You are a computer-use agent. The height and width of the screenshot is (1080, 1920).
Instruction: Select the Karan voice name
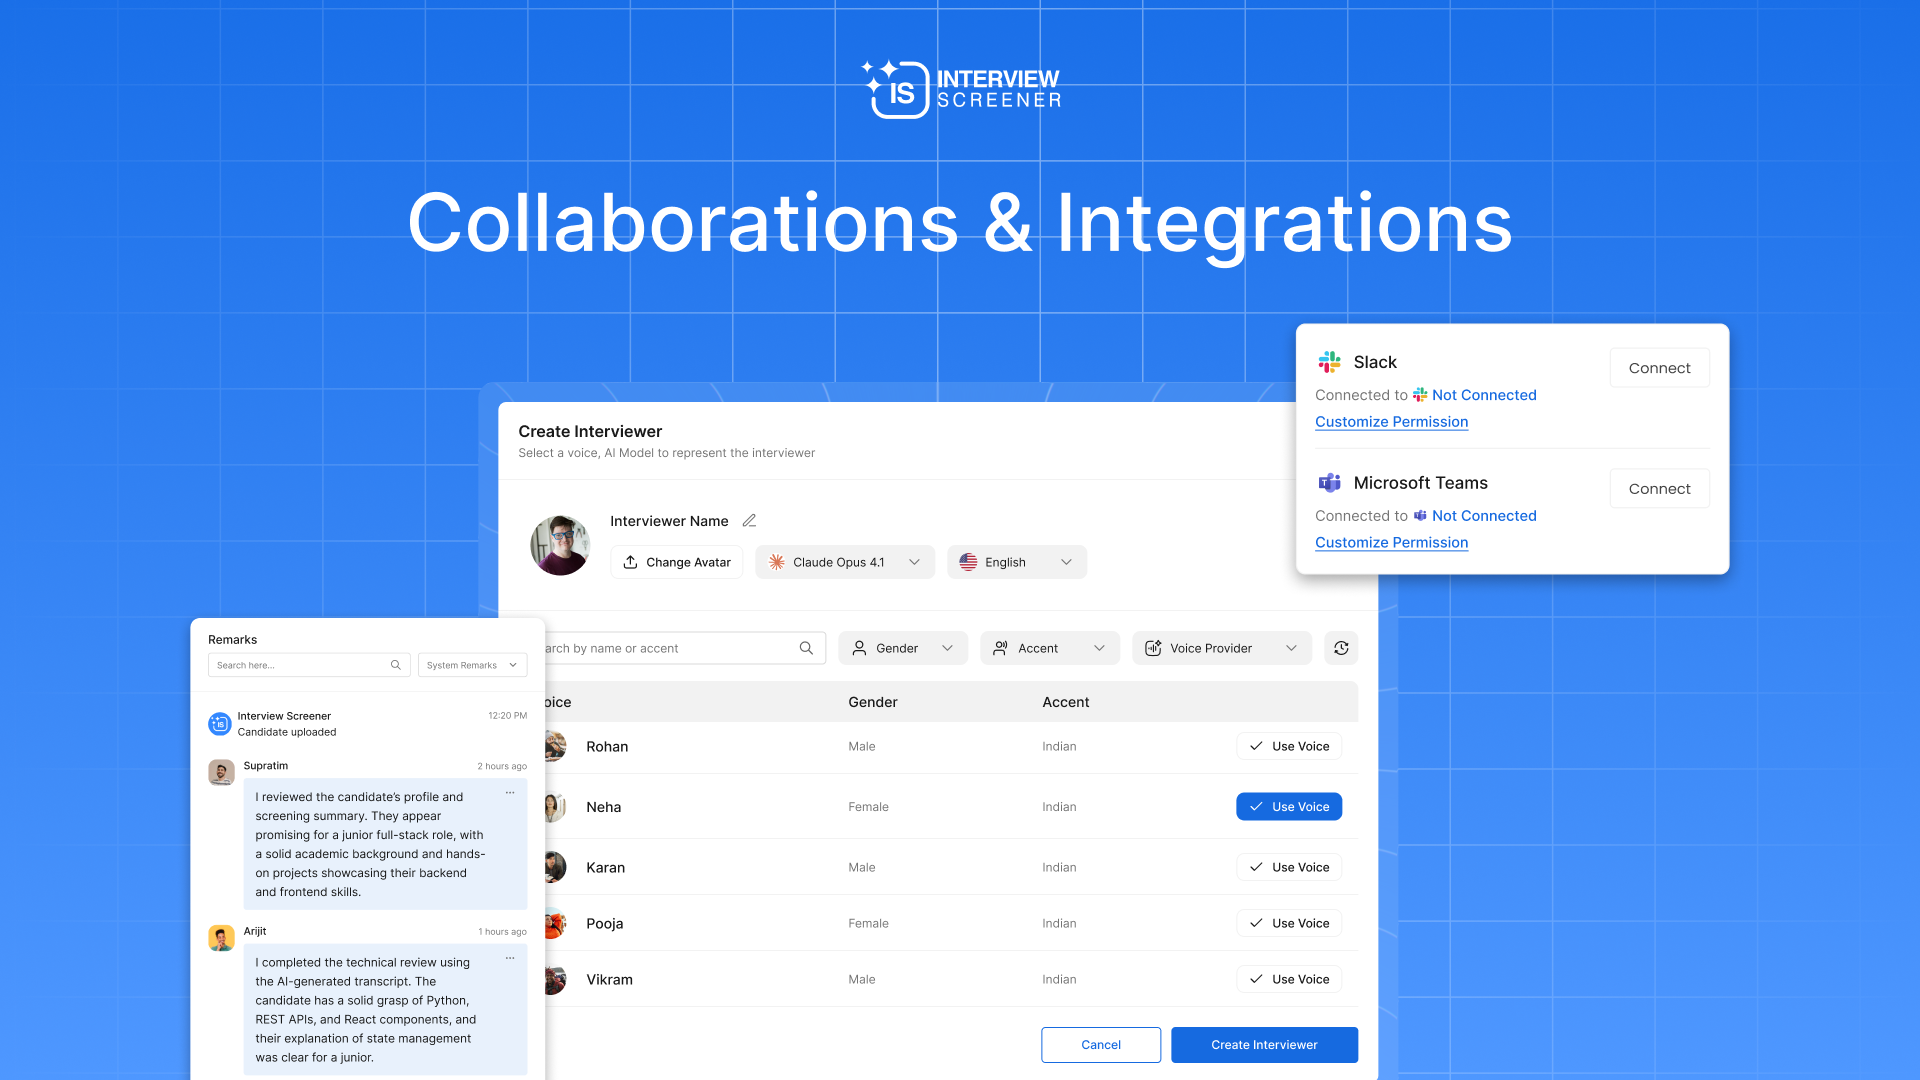tap(605, 868)
